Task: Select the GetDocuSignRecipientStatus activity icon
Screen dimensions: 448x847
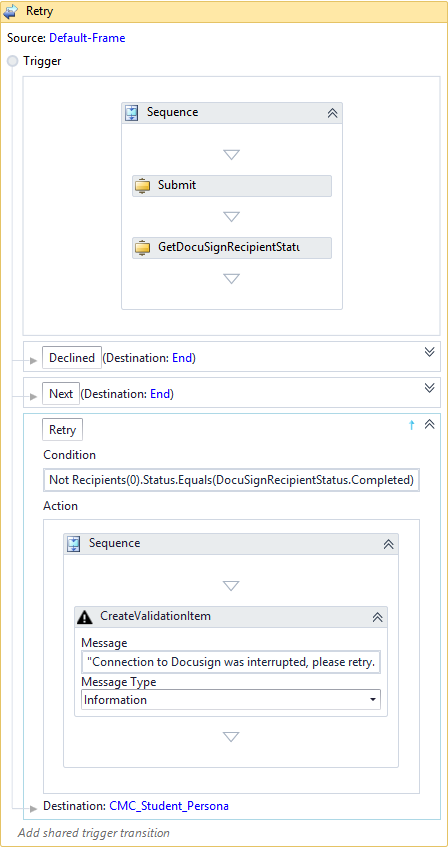Action: pos(142,248)
